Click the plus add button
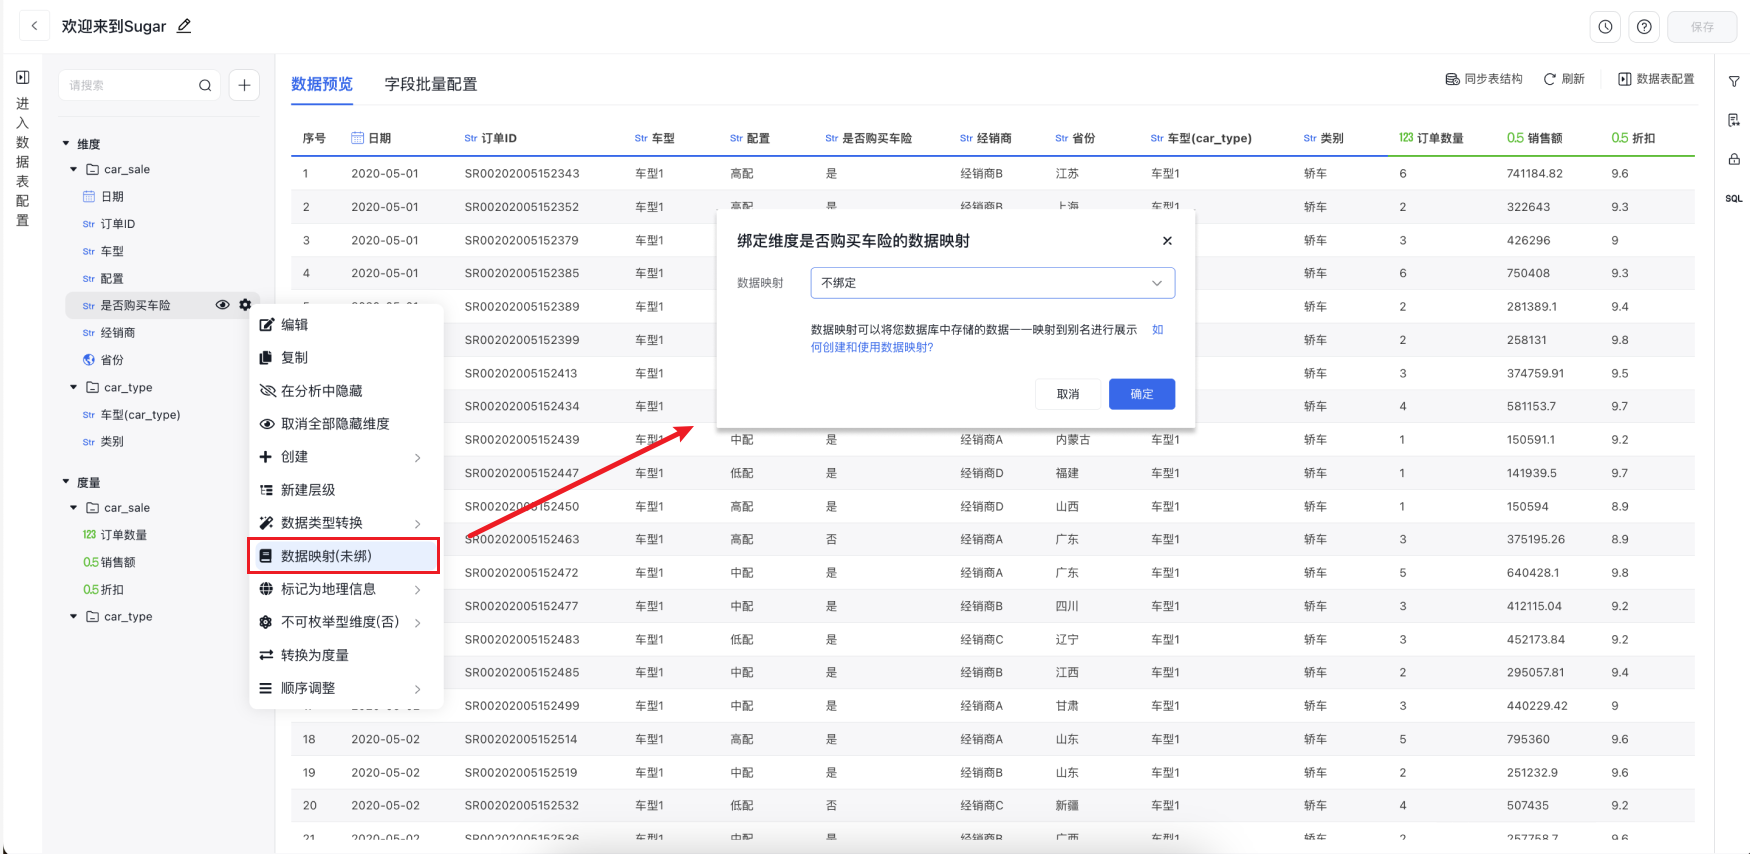The height and width of the screenshot is (854, 1750). click(244, 85)
